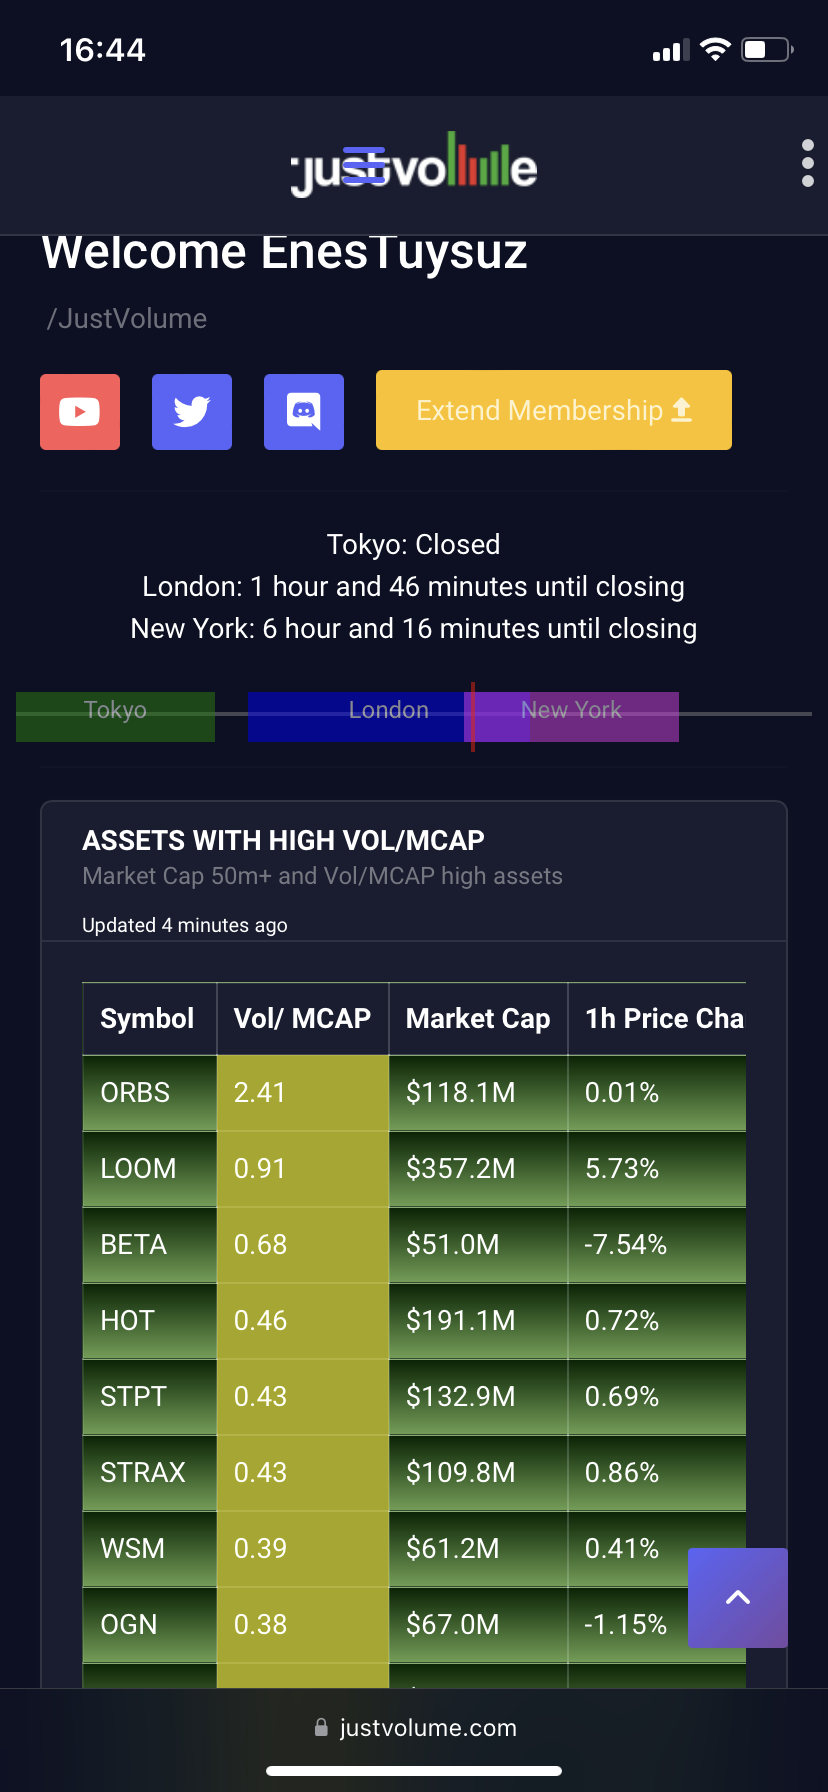Viewport: 828px width, 1792px height.
Task: Select the Tokyo session bar
Action: click(115, 716)
